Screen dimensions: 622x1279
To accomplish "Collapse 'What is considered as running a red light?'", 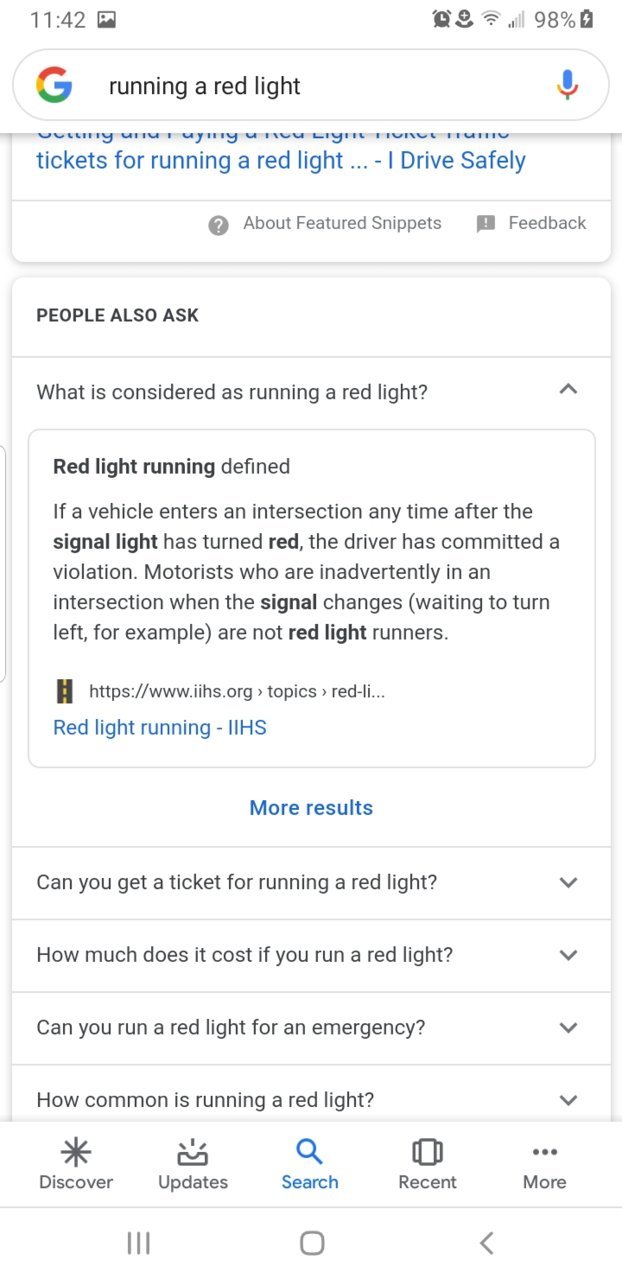I will click(x=311, y=392).
